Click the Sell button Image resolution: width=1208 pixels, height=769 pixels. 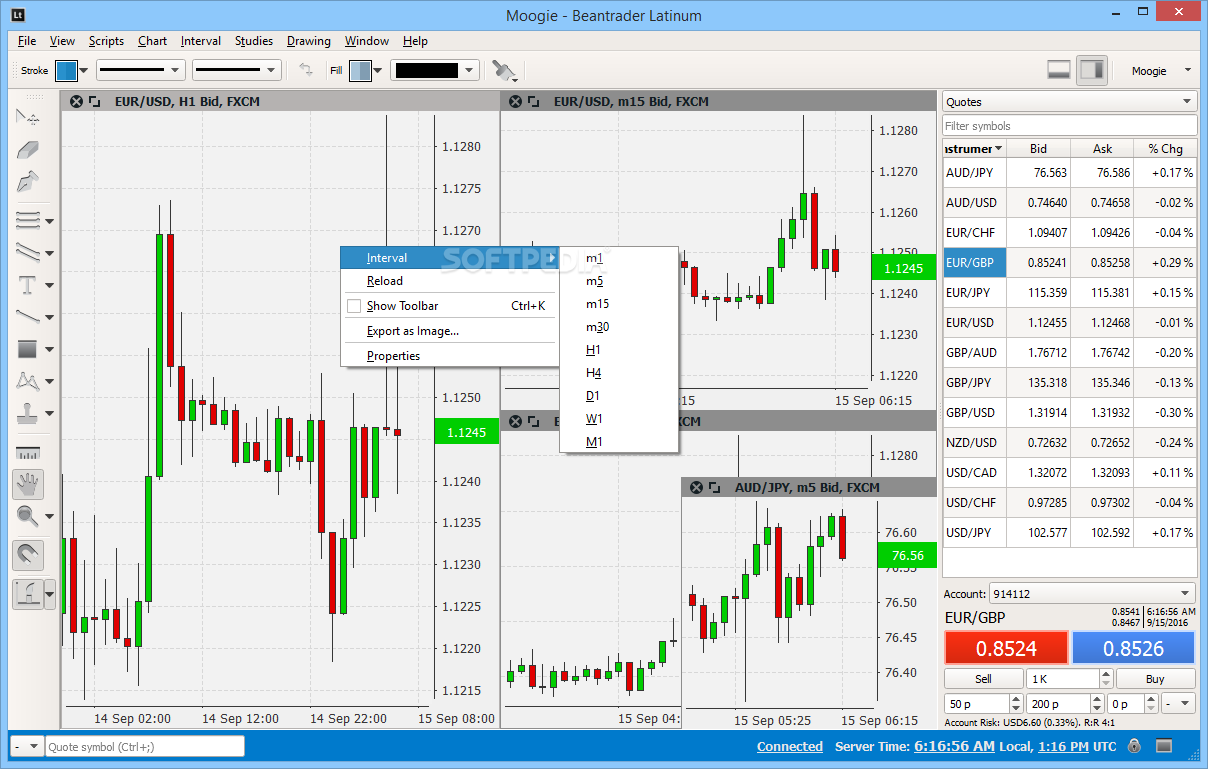[984, 679]
